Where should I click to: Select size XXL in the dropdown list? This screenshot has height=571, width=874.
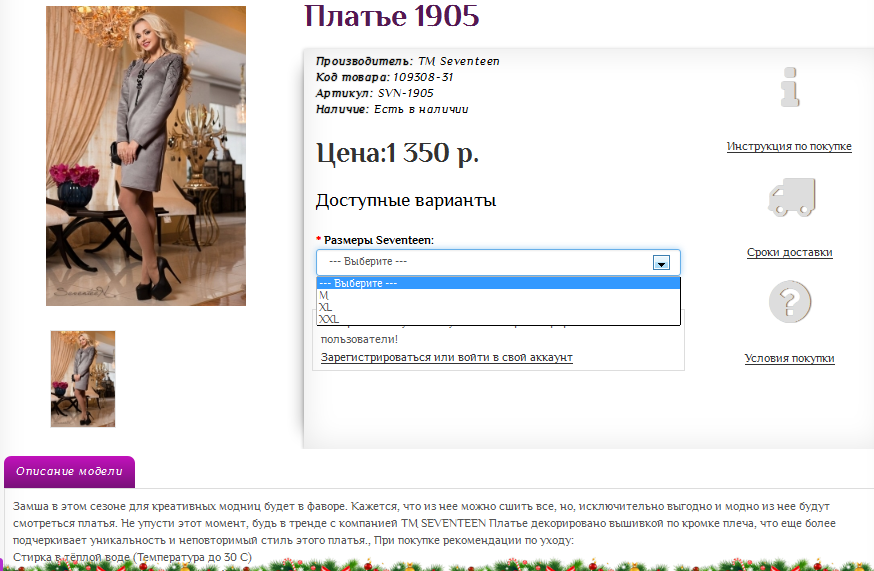pyautogui.click(x=498, y=319)
